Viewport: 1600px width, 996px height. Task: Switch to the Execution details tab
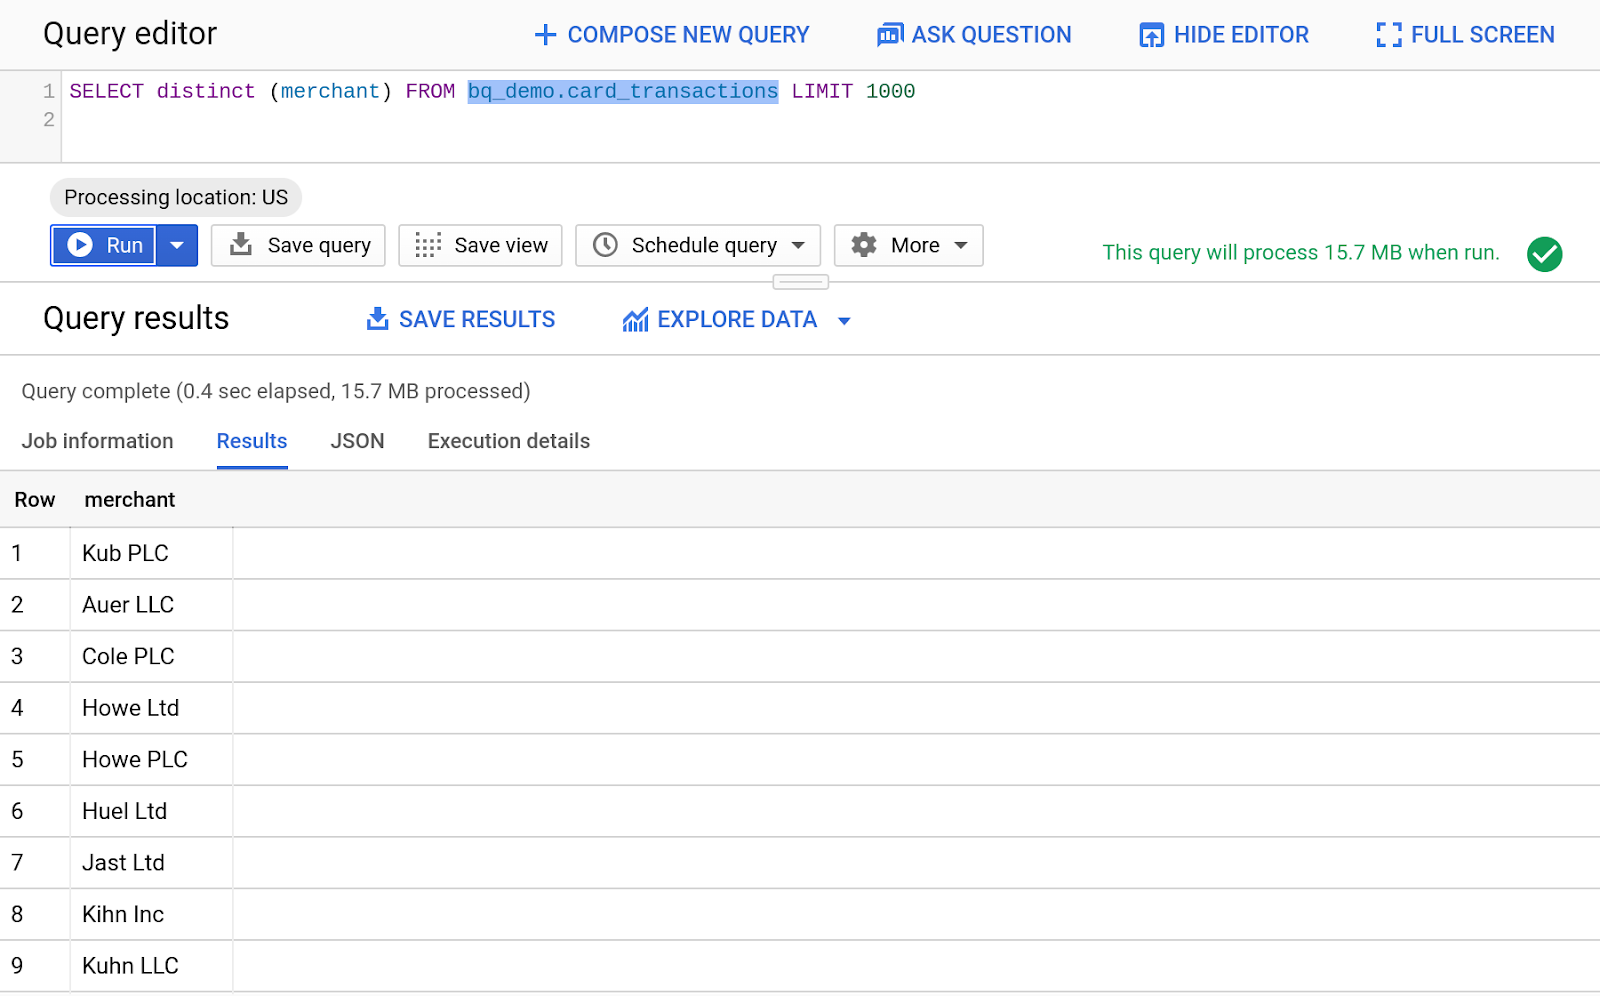pos(508,441)
